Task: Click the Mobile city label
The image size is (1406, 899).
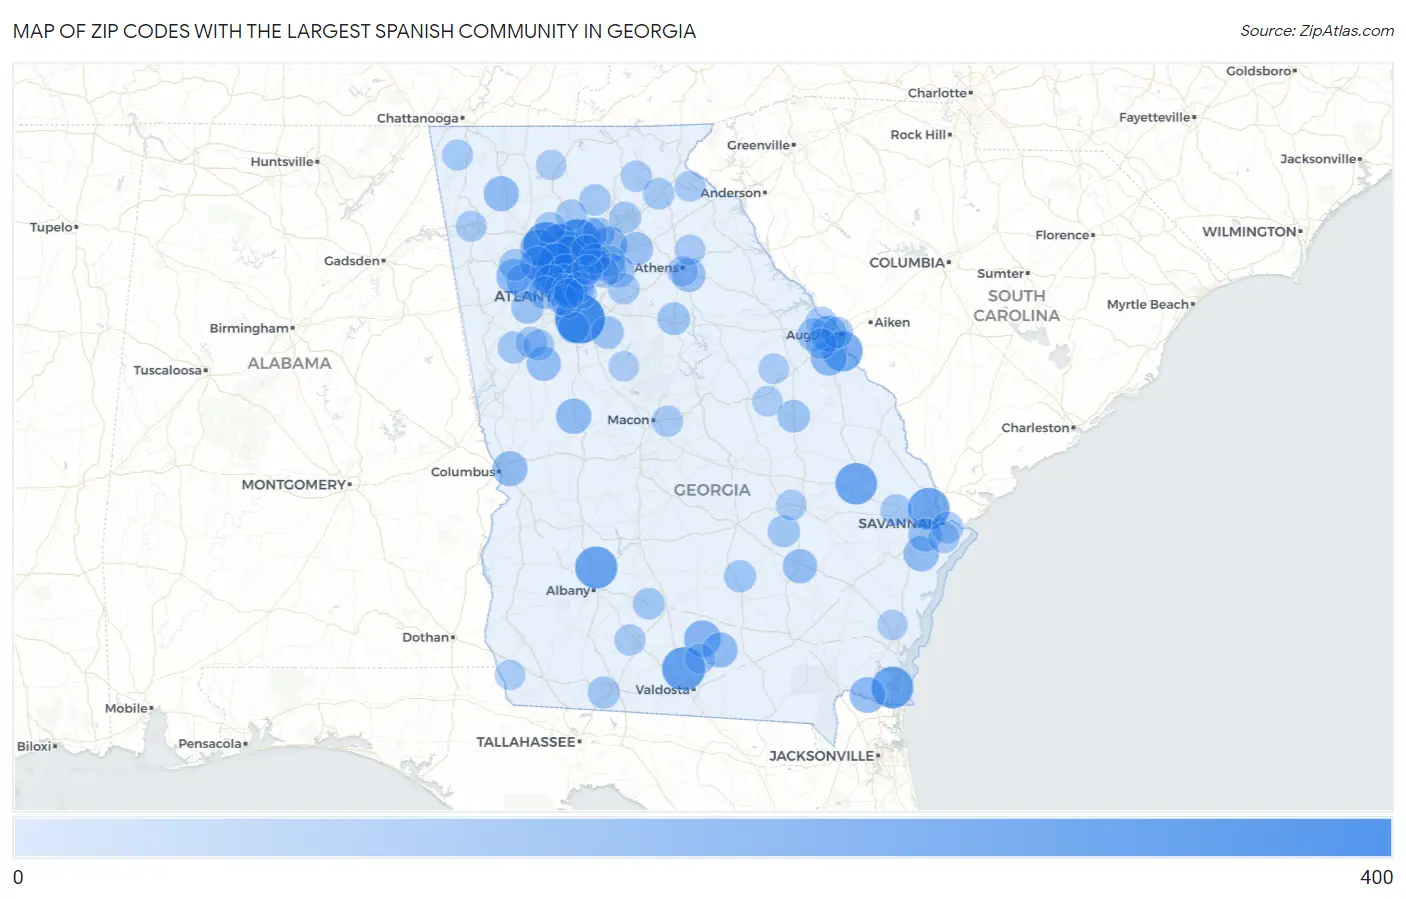Action: (129, 709)
